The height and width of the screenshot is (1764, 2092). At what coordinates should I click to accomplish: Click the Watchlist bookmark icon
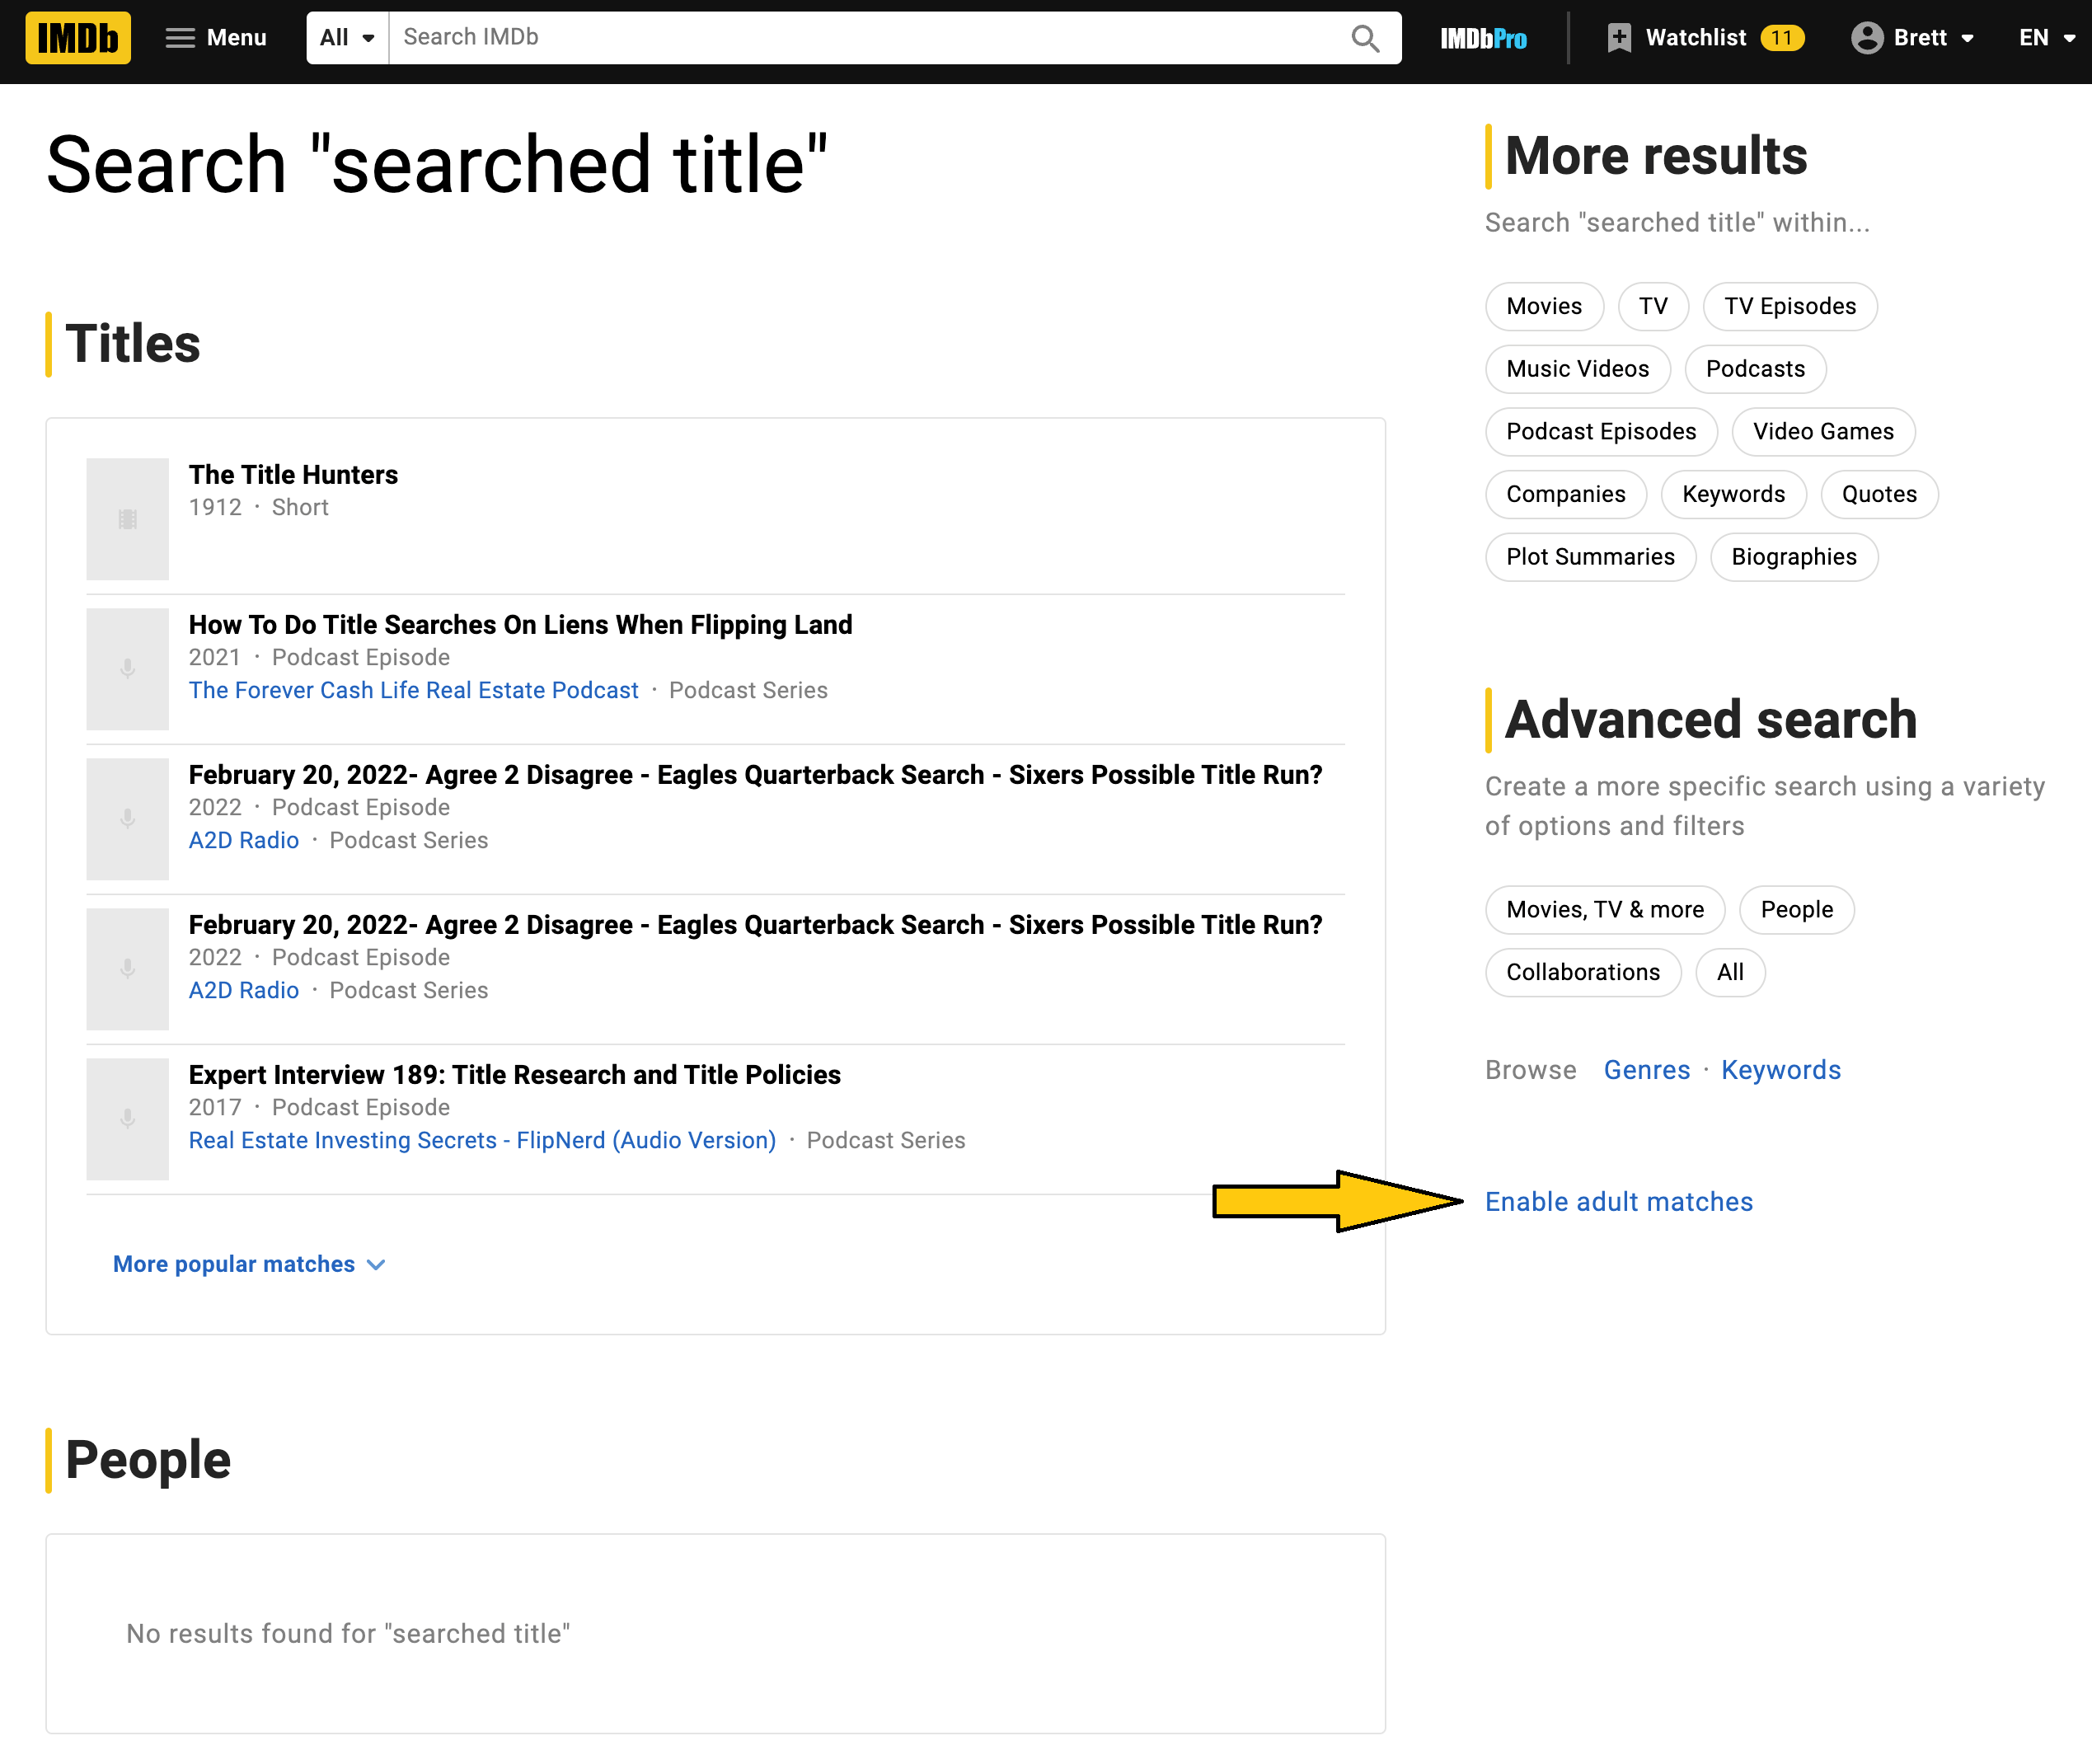pos(1619,38)
